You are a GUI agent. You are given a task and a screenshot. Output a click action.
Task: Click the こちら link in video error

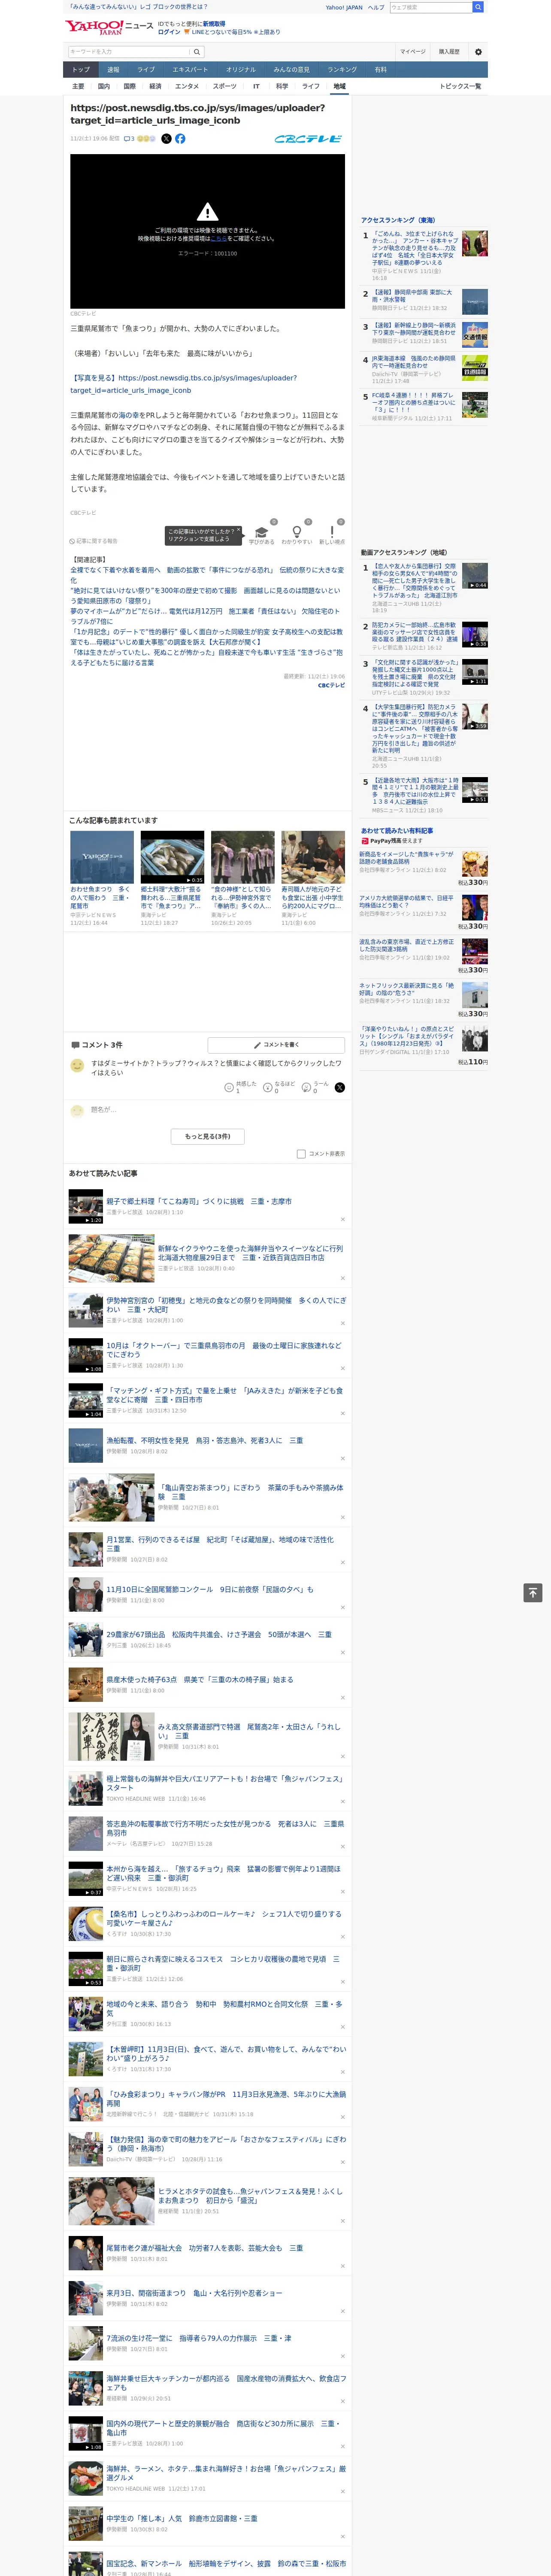219,239
